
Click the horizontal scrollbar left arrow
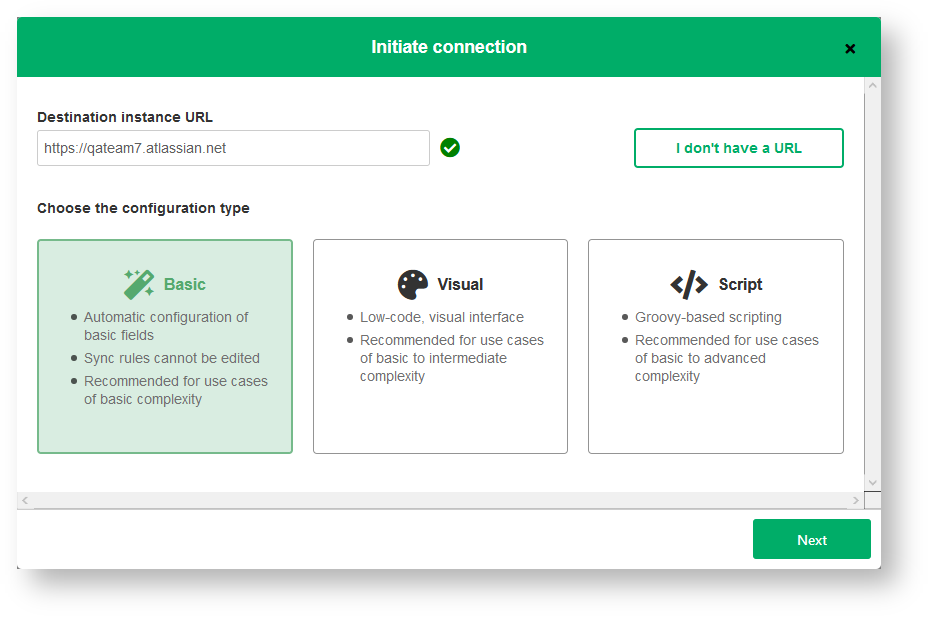(25, 500)
